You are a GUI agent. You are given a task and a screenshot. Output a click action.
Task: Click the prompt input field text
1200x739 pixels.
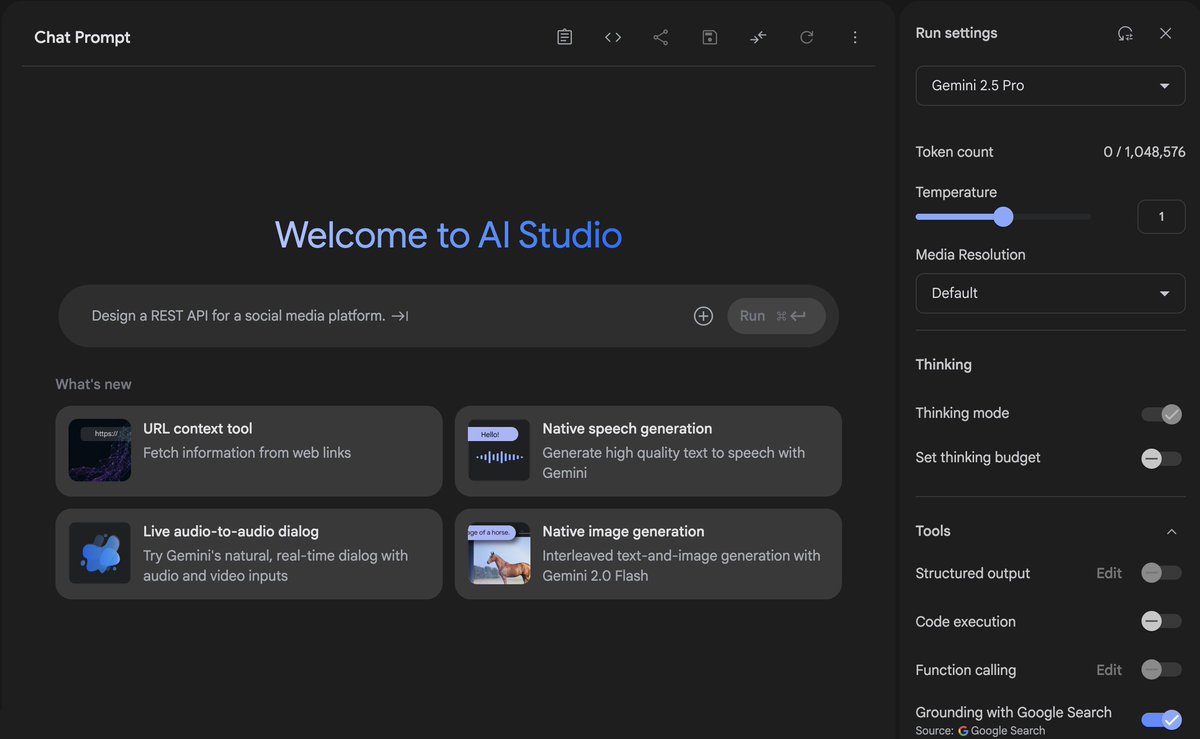coord(238,316)
